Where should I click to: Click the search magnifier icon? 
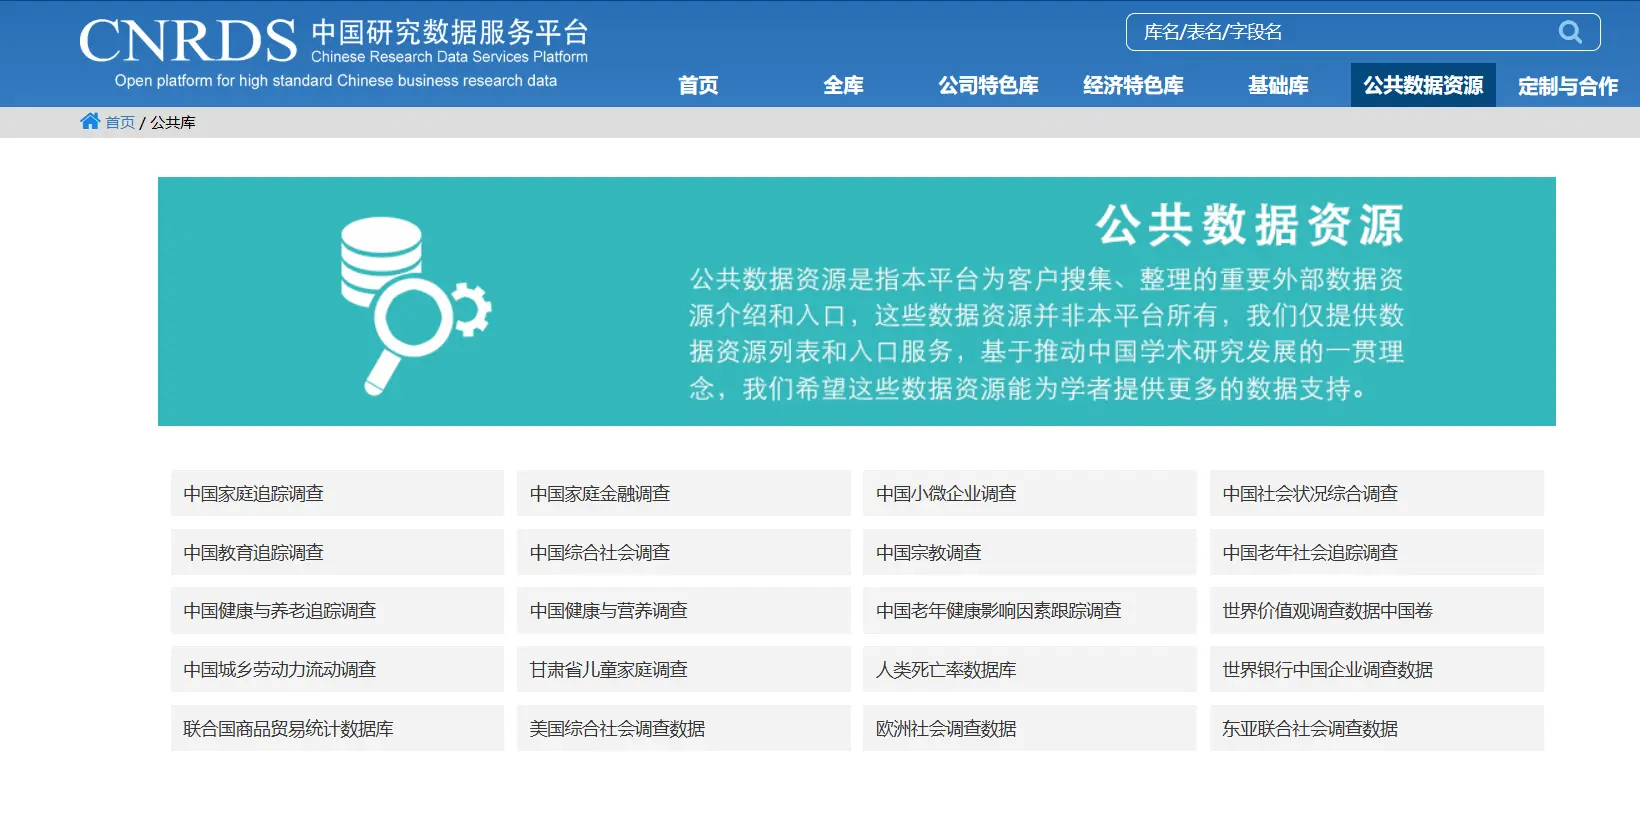1570,32
